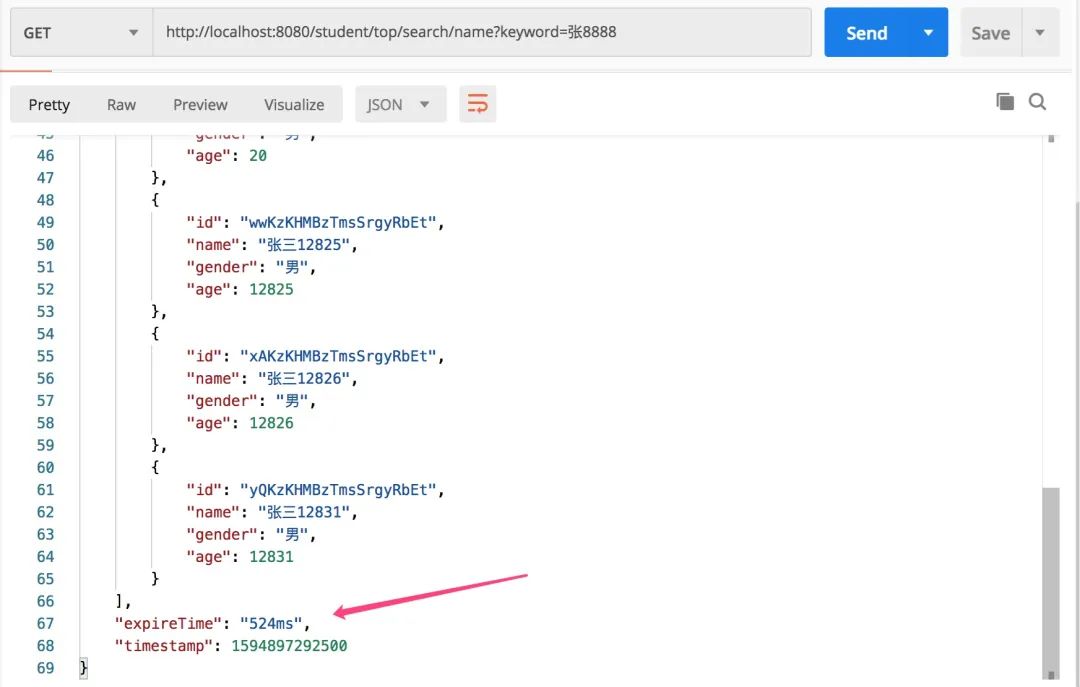Viewport: 1080px width, 687px height.
Task: Expand the Save button dropdown arrow
Action: tap(1040, 33)
